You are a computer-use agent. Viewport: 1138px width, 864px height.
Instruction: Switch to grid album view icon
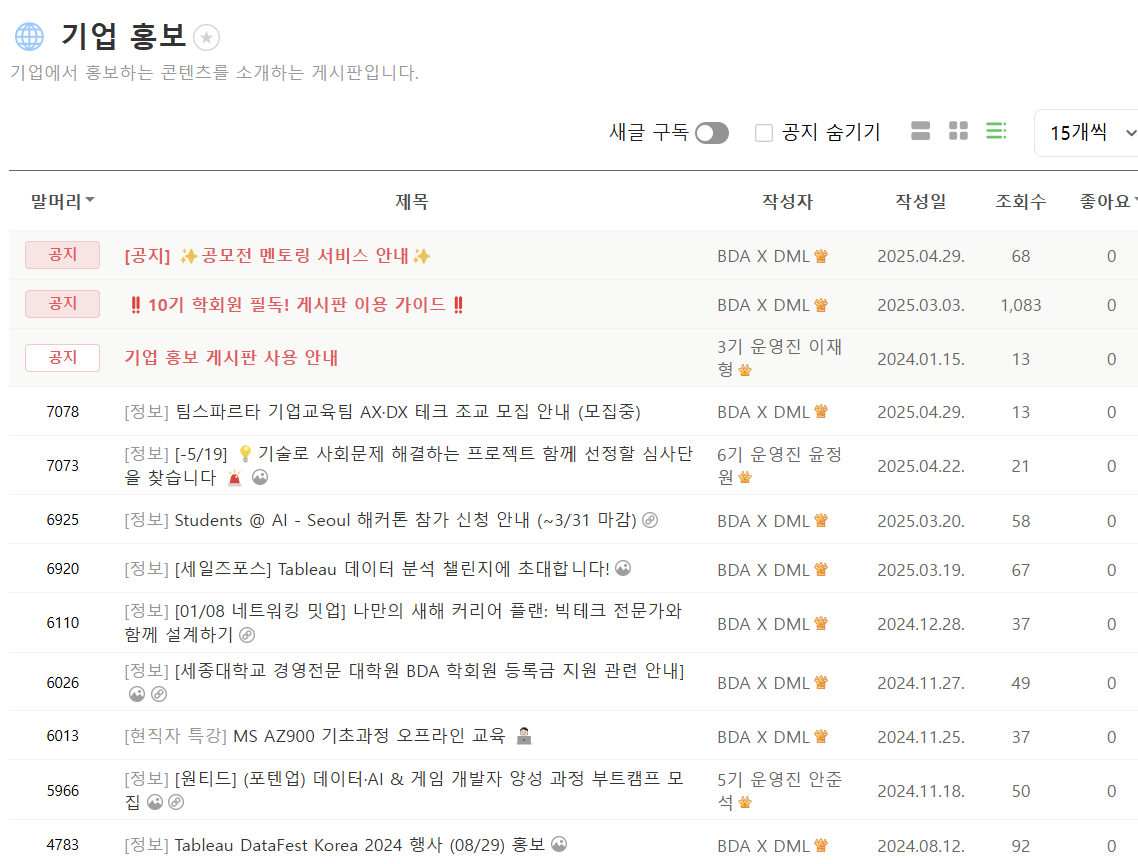click(958, 131)
